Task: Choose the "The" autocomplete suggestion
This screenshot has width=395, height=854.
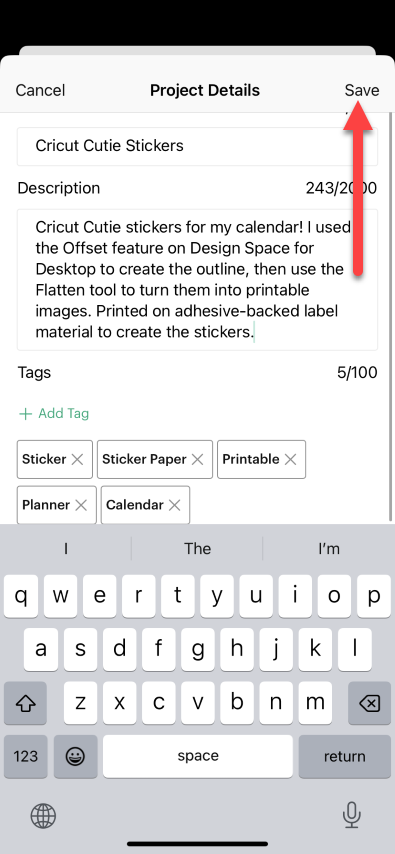Action: pyautogui.click(x=197, y=548)
